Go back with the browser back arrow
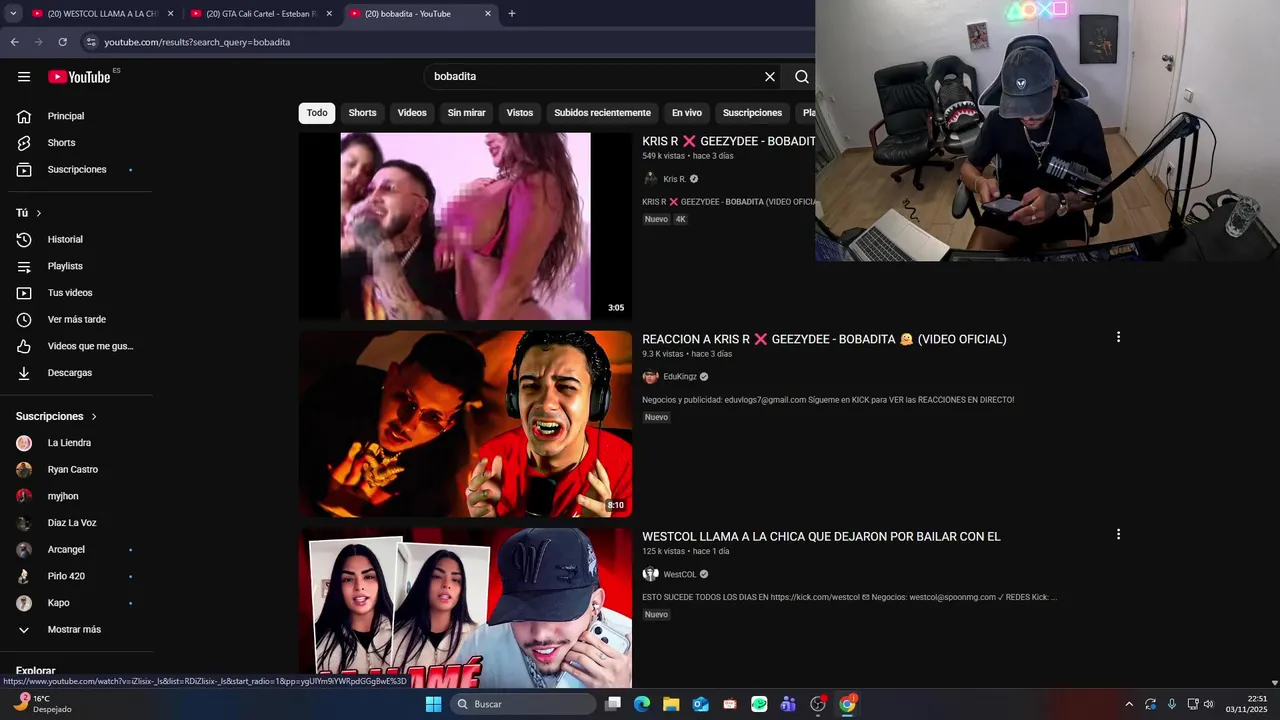 pos(14,42)
